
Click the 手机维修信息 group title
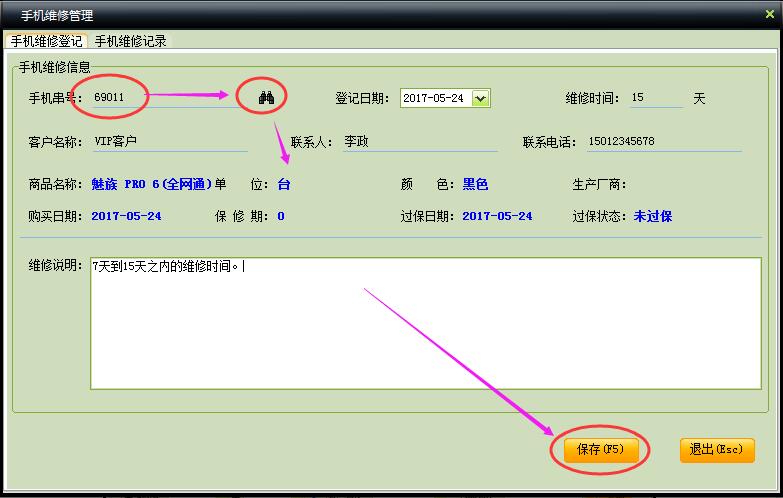(x=54, y=67)
